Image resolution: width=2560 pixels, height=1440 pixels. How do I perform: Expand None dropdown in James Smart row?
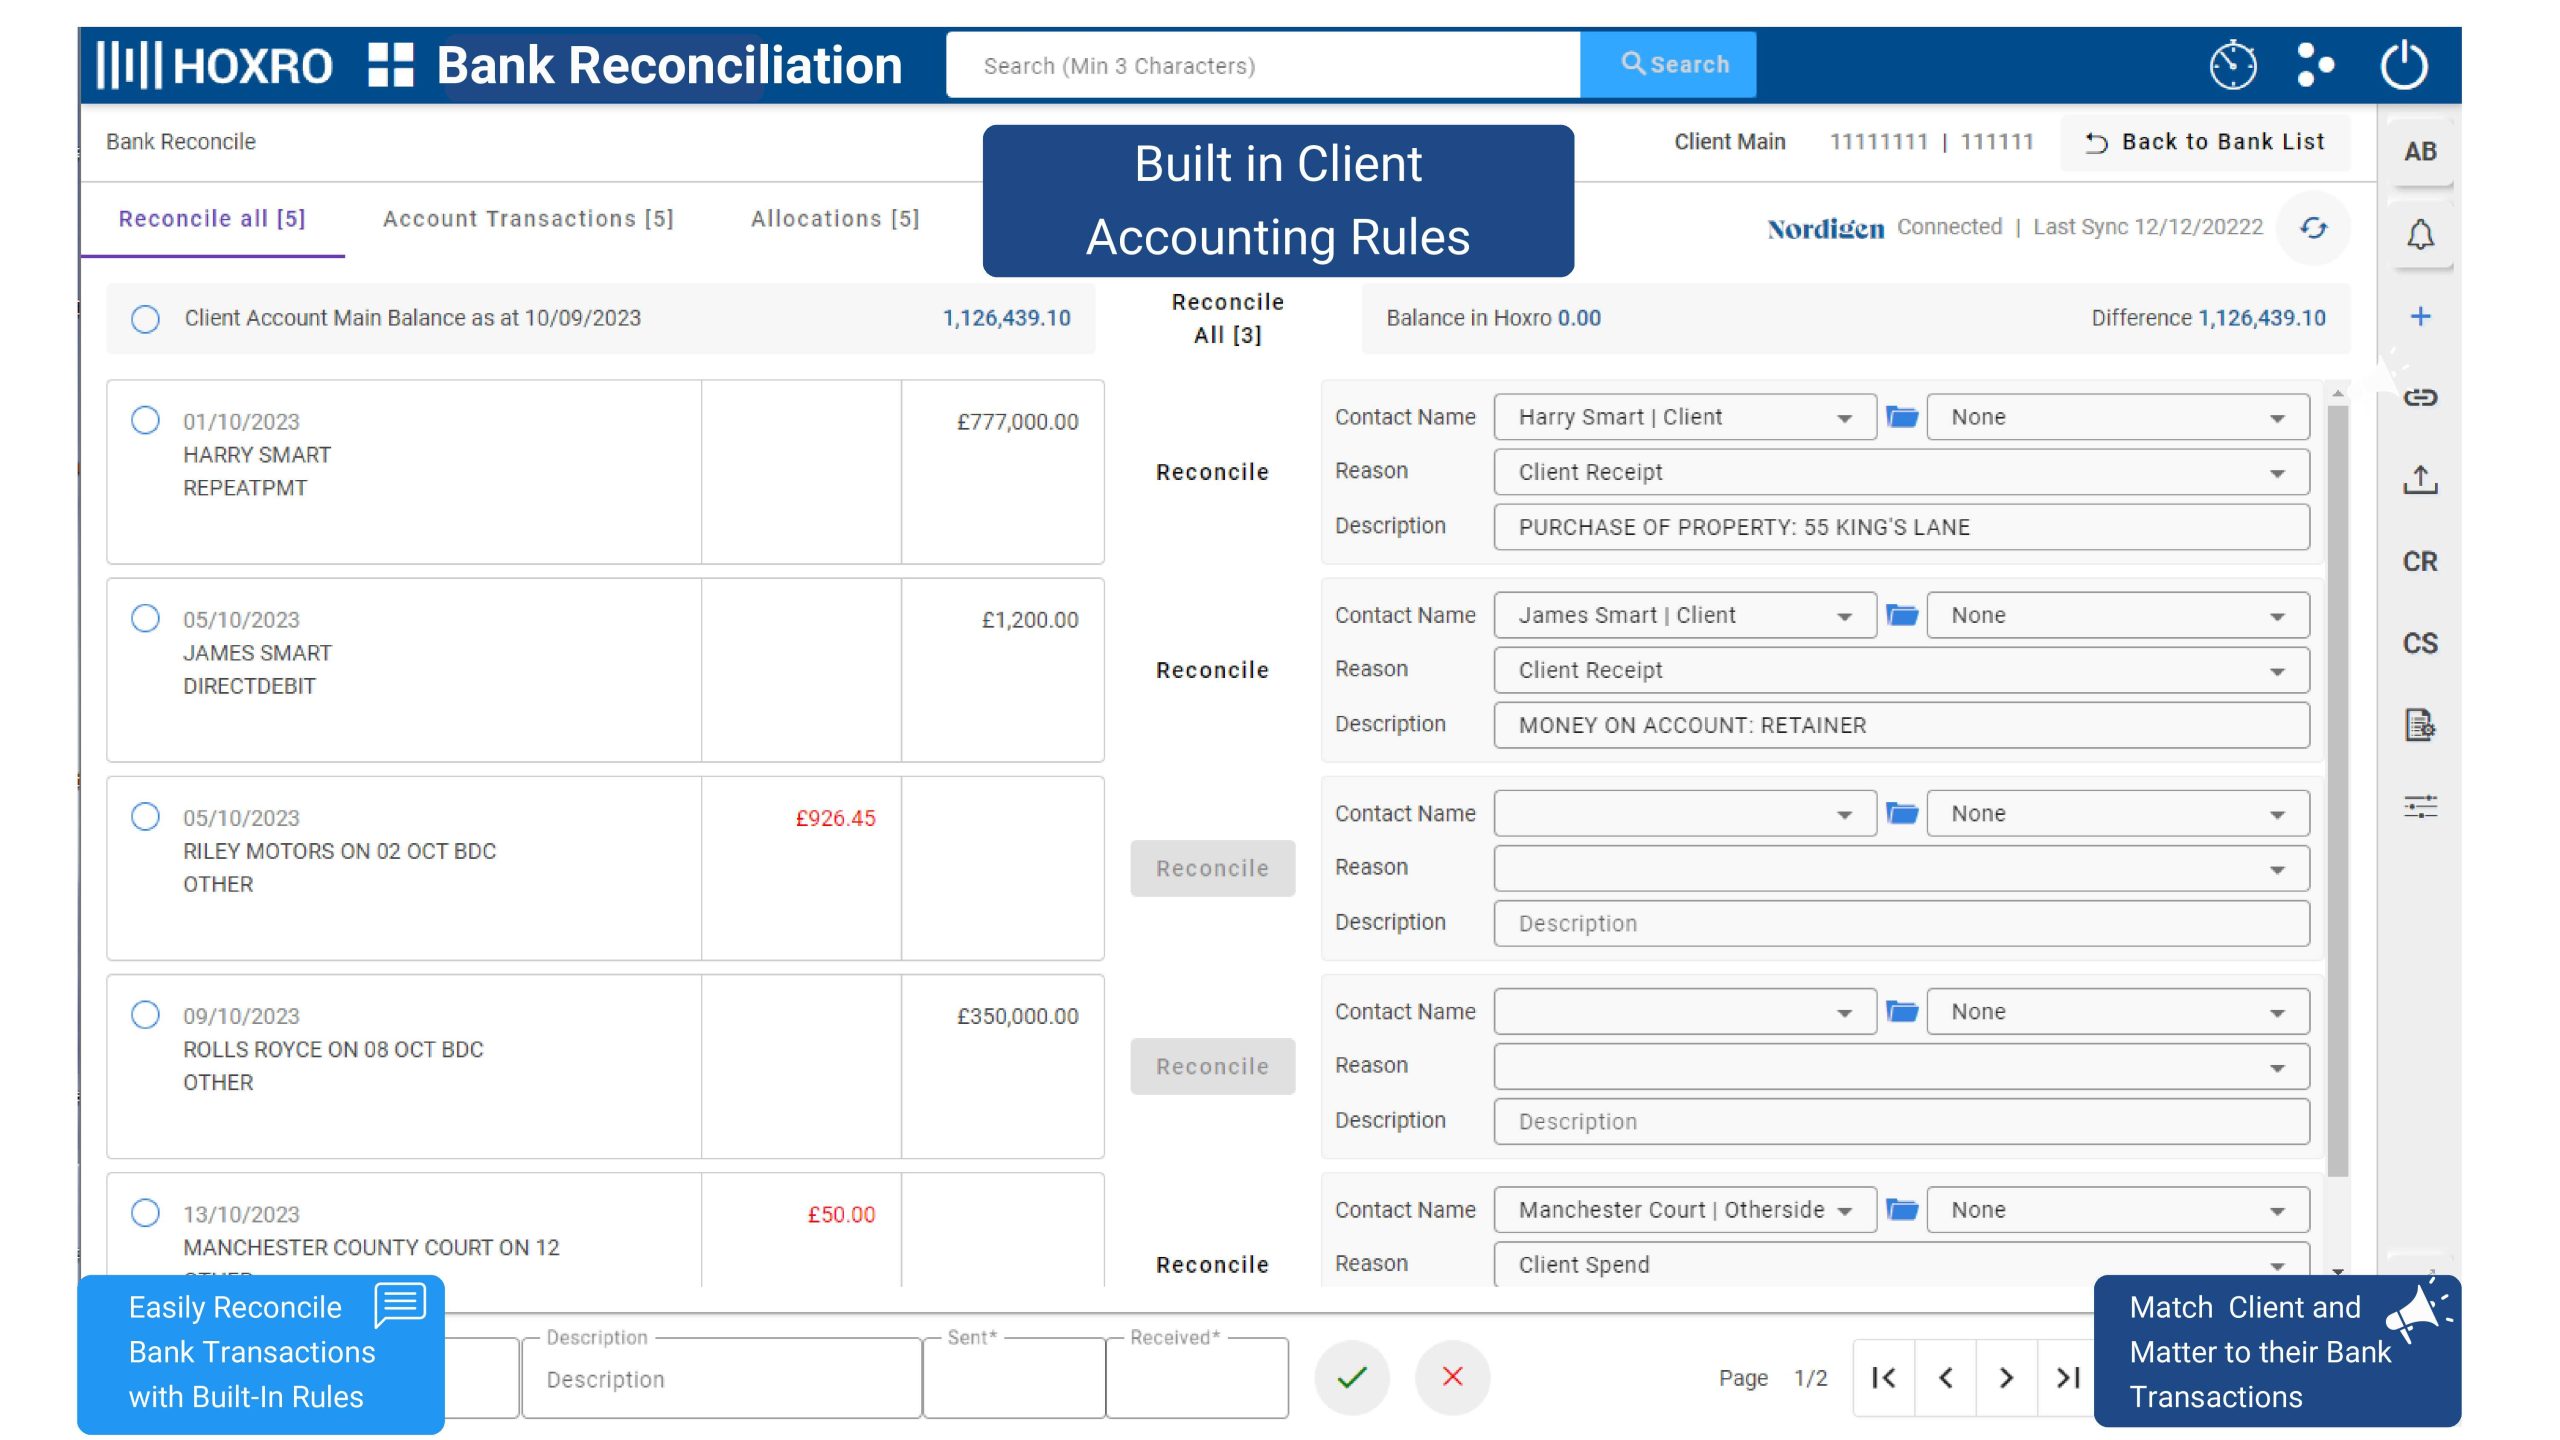point(2116,615)
